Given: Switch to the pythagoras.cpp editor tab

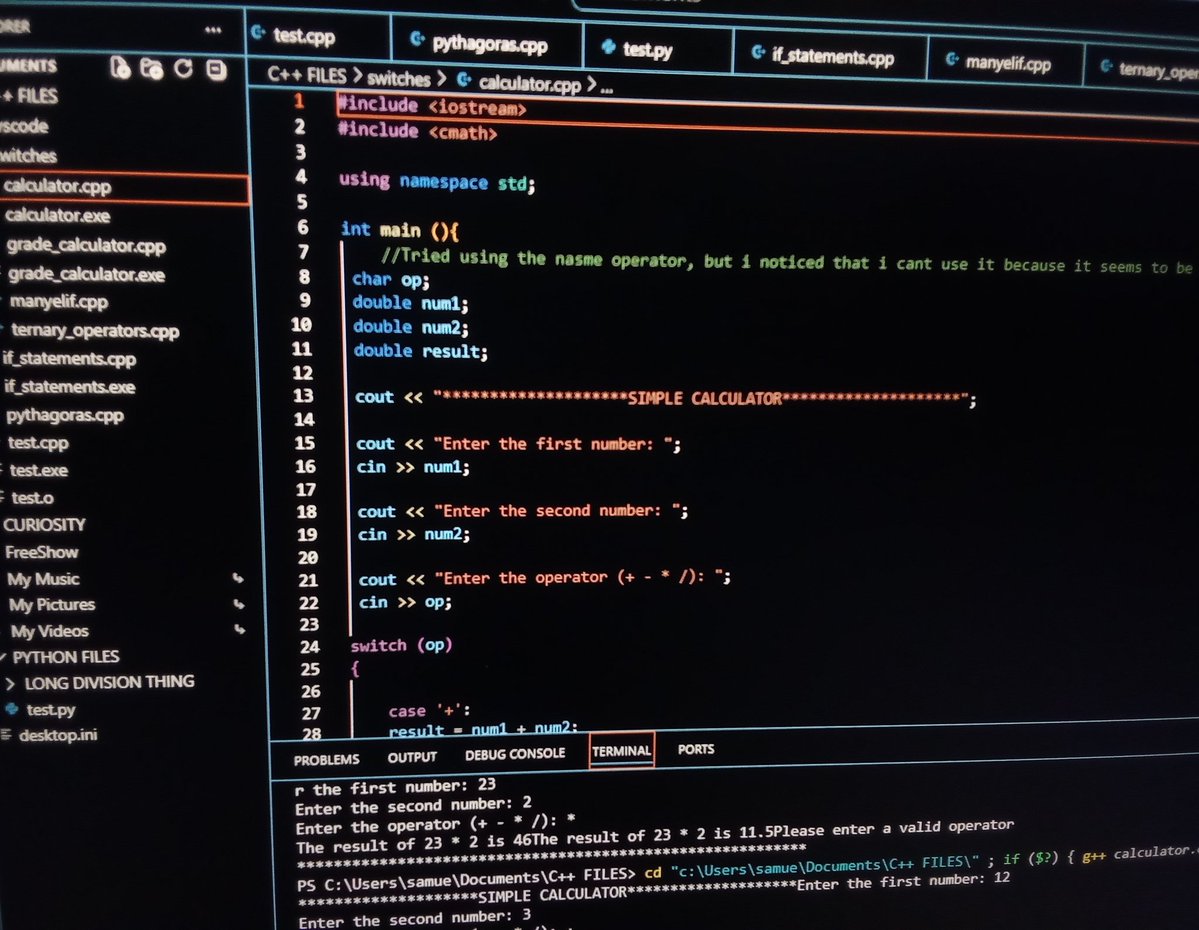Looking at the screenshot, I should point(489,44).
